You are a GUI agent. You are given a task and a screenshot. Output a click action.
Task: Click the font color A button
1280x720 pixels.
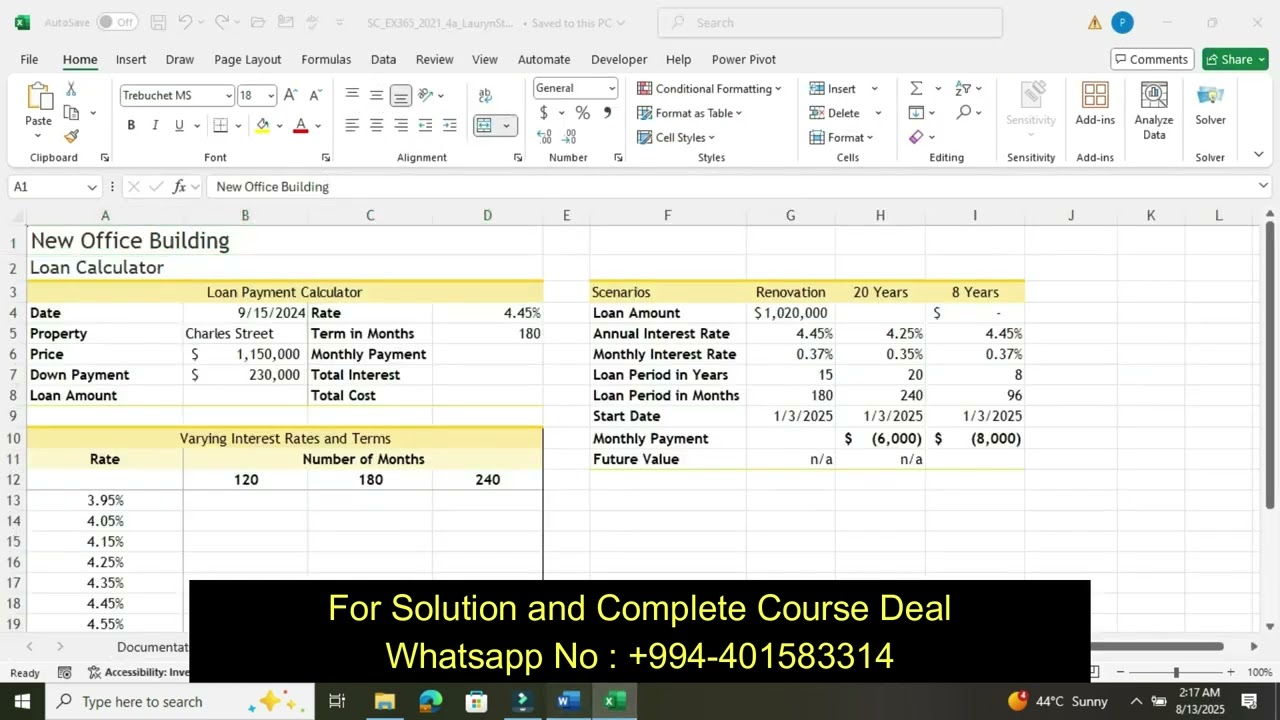[x=300, y=125]
